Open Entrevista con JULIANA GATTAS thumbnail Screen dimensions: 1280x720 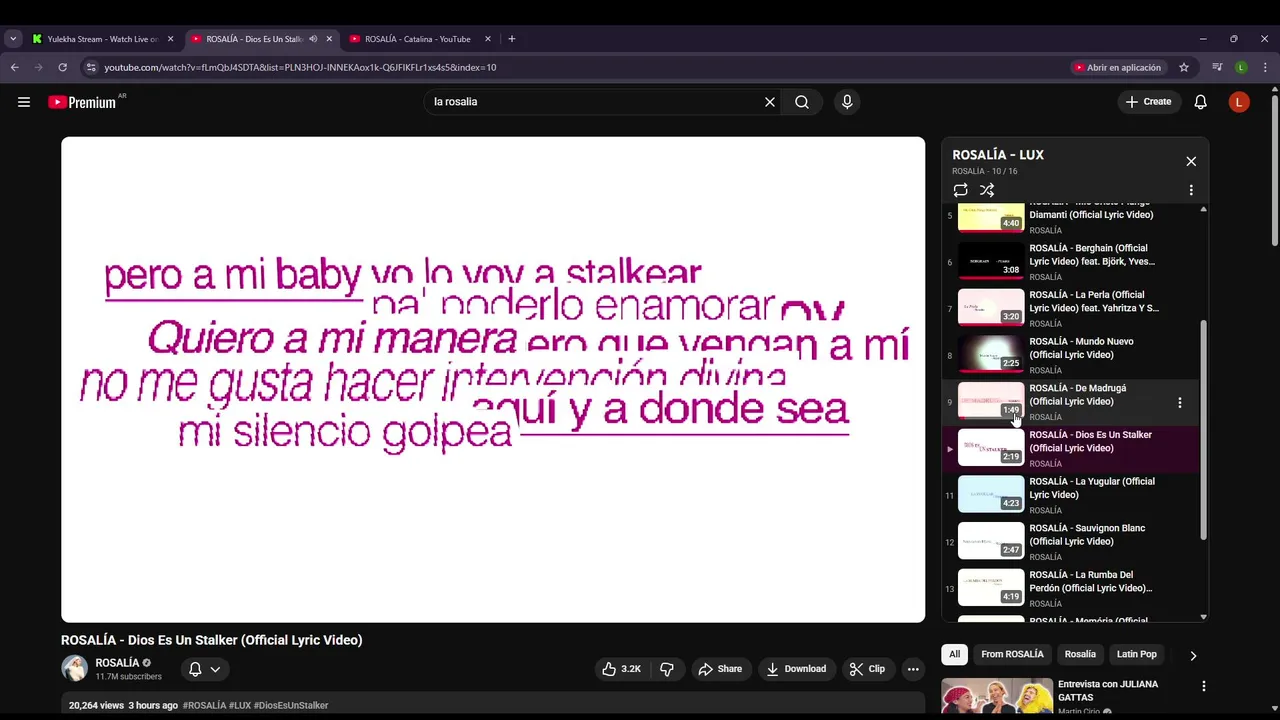[997, 697]
